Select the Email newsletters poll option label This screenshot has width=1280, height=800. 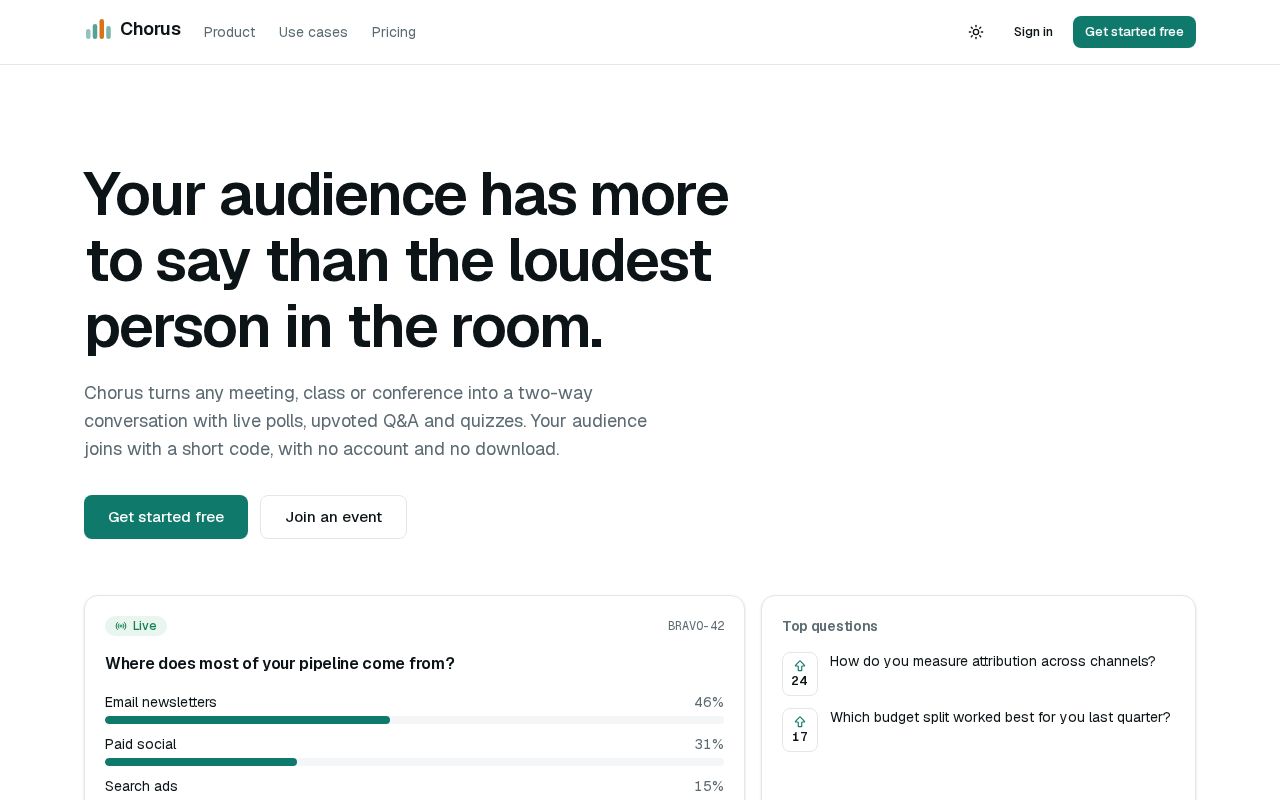coord(161,702)
